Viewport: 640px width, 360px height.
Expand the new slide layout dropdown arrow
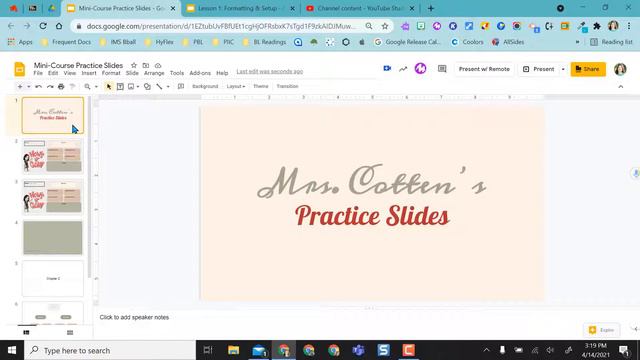click(29, 87)
